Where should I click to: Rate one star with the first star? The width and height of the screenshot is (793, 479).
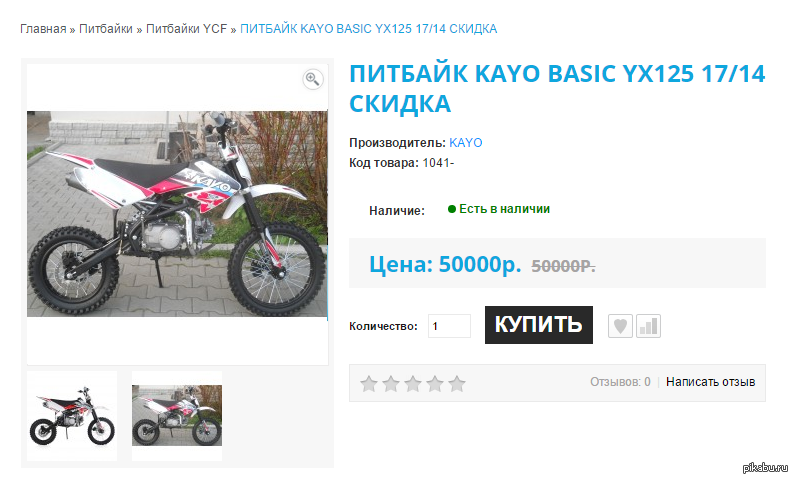(x=369, y=384)
